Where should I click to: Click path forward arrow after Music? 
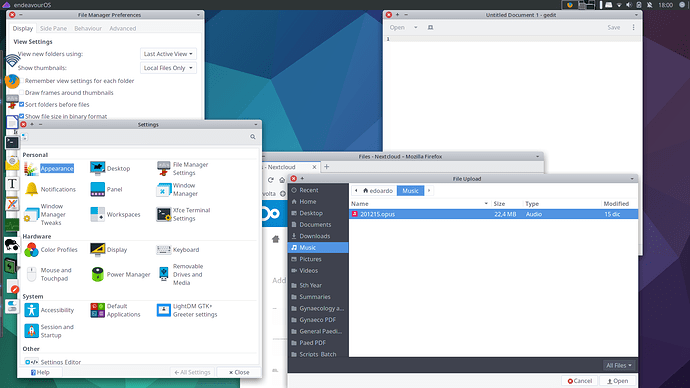[429, 190]
